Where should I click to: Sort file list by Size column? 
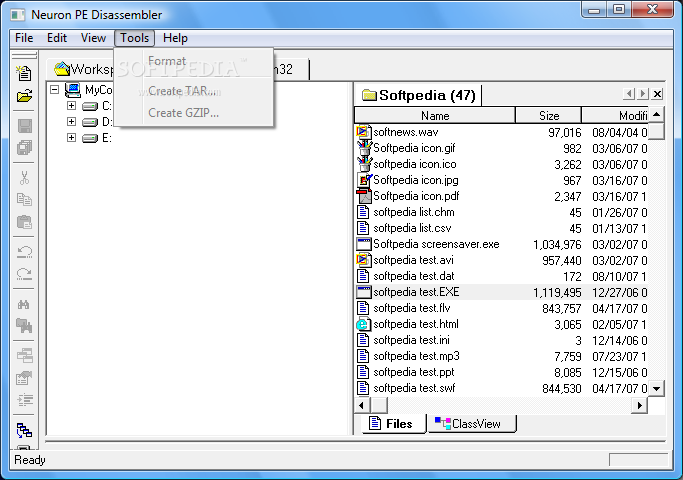(x=548, y=115)
